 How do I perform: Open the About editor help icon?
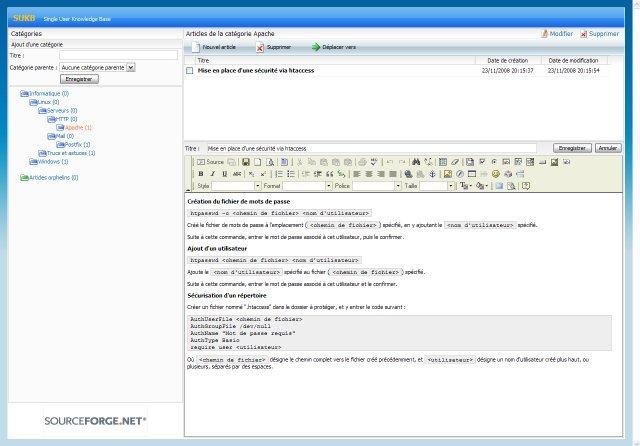526,186
